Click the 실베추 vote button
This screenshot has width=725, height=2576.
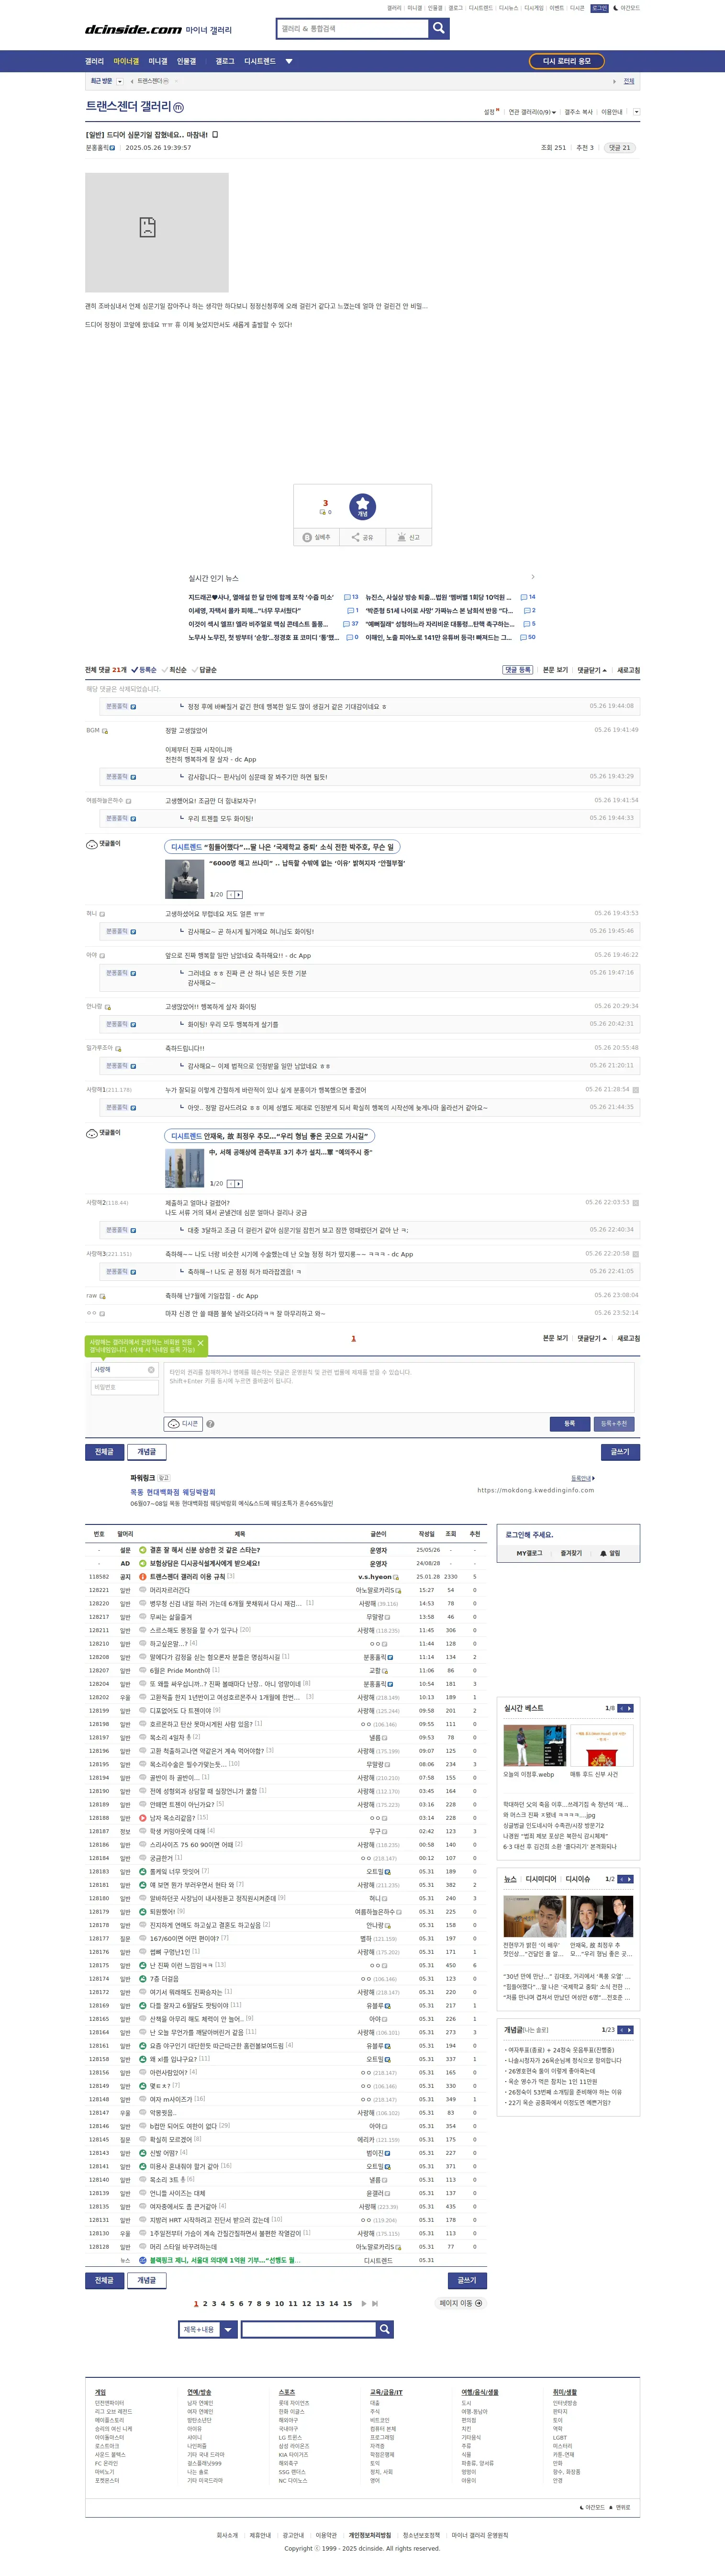pyautogui.click(x=316, y=537)
